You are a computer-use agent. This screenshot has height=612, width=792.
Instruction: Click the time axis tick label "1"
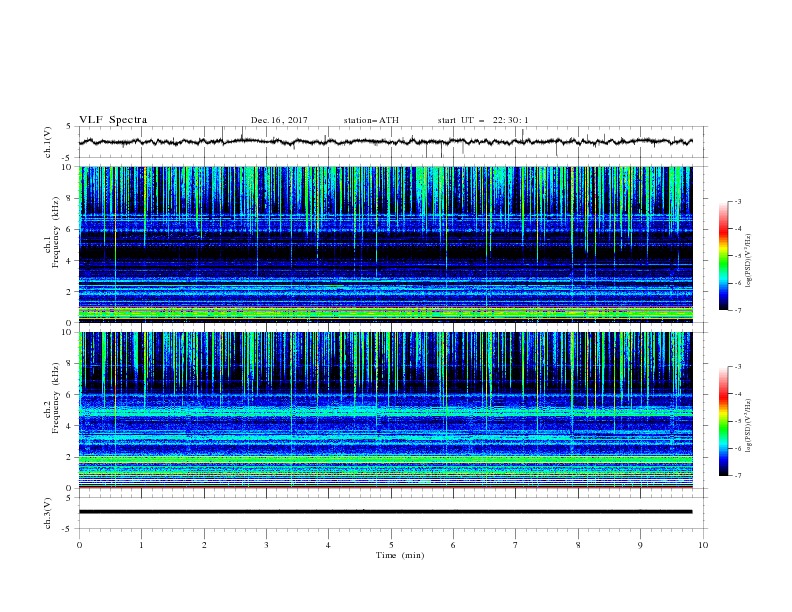click(x=141, y=545)
